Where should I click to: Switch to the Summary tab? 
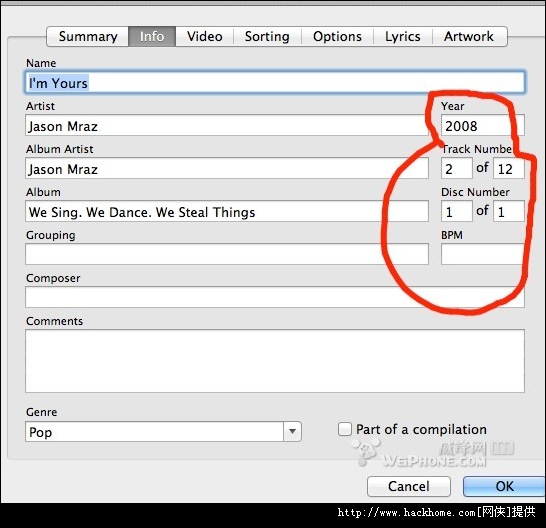[x=88, y=36]
